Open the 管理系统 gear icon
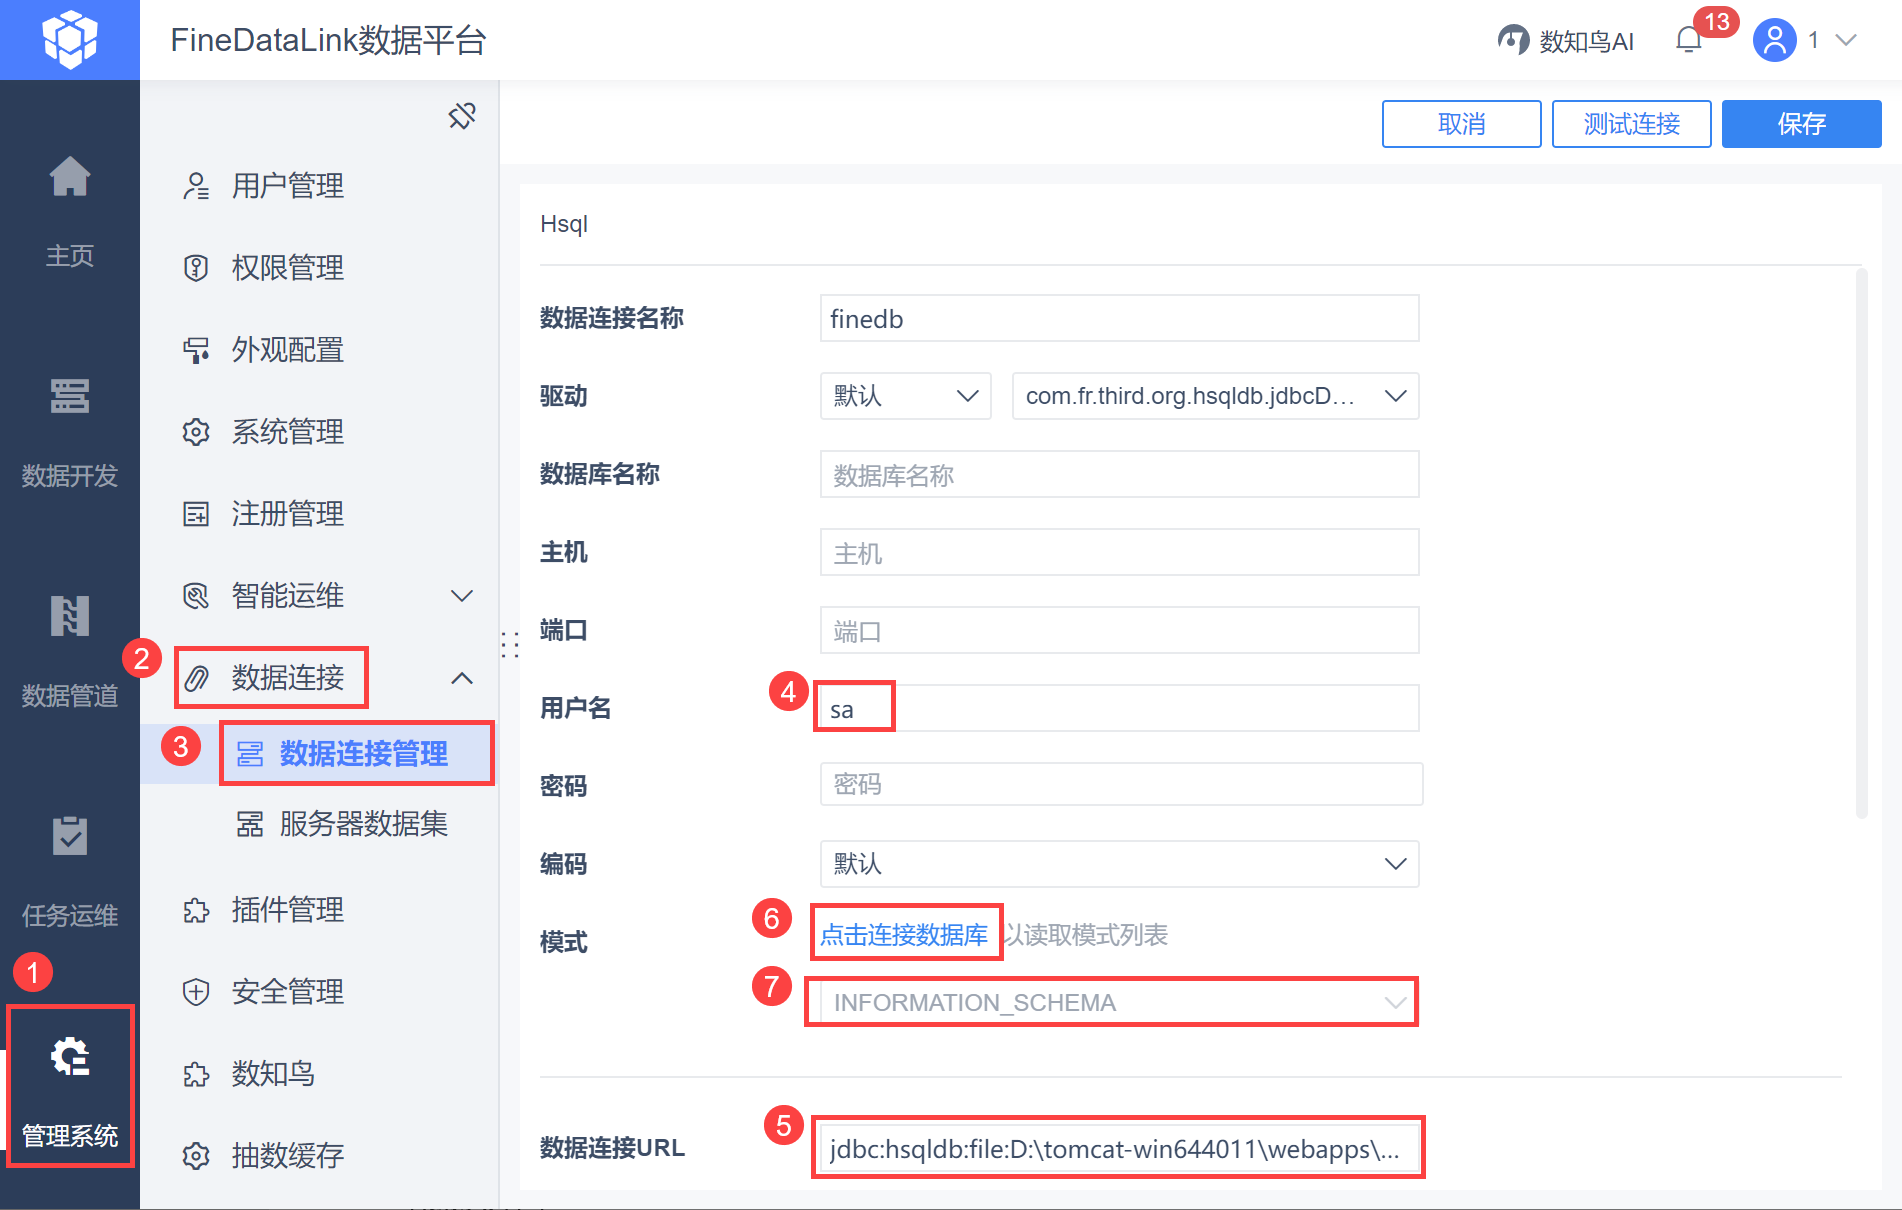Image resolution: width=1902 pixels, height=1210 pixels. [70, 1056]
